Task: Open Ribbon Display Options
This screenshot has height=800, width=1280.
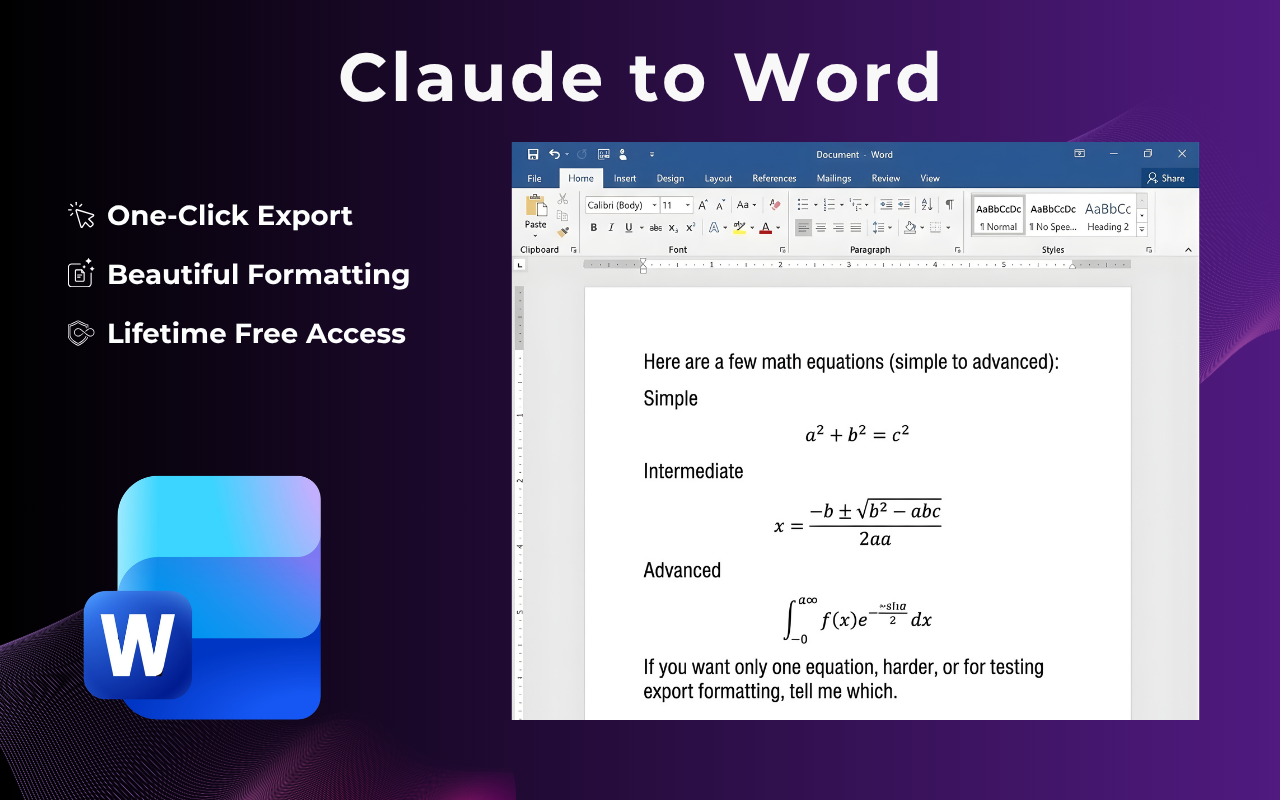Action: click(1080, 154)
